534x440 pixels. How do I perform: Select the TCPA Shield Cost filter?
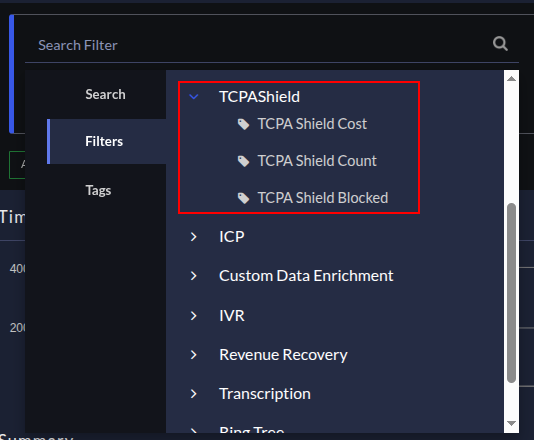click(x=312, y=124)
